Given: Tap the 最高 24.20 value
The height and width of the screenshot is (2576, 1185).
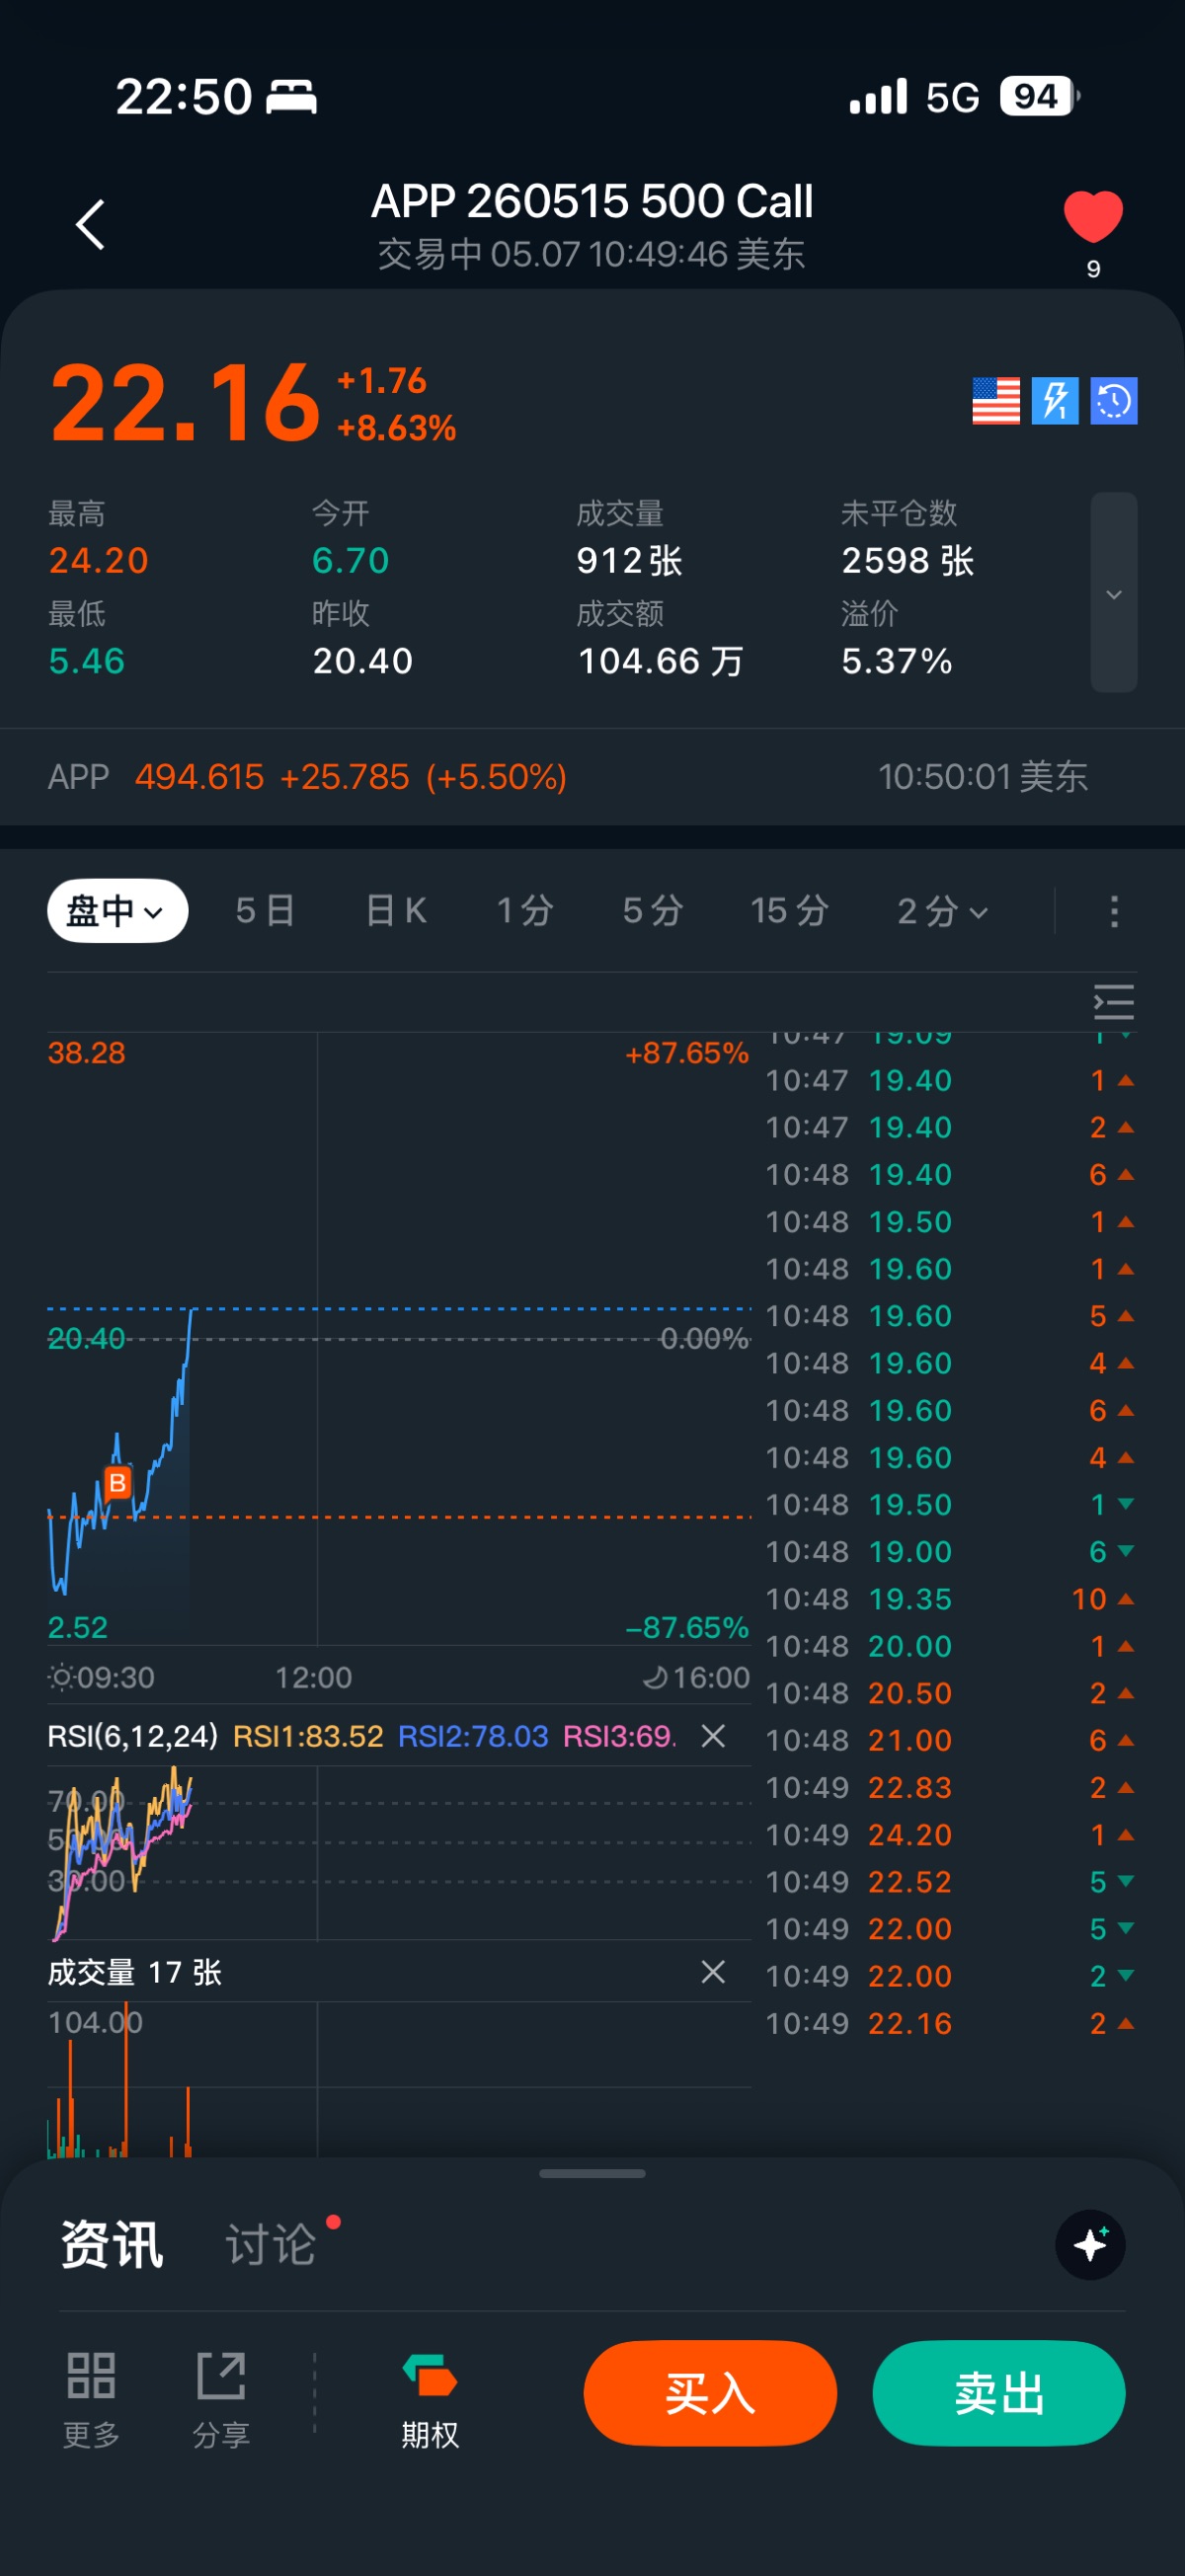Looking at the screenshot, I should [99, 561].
